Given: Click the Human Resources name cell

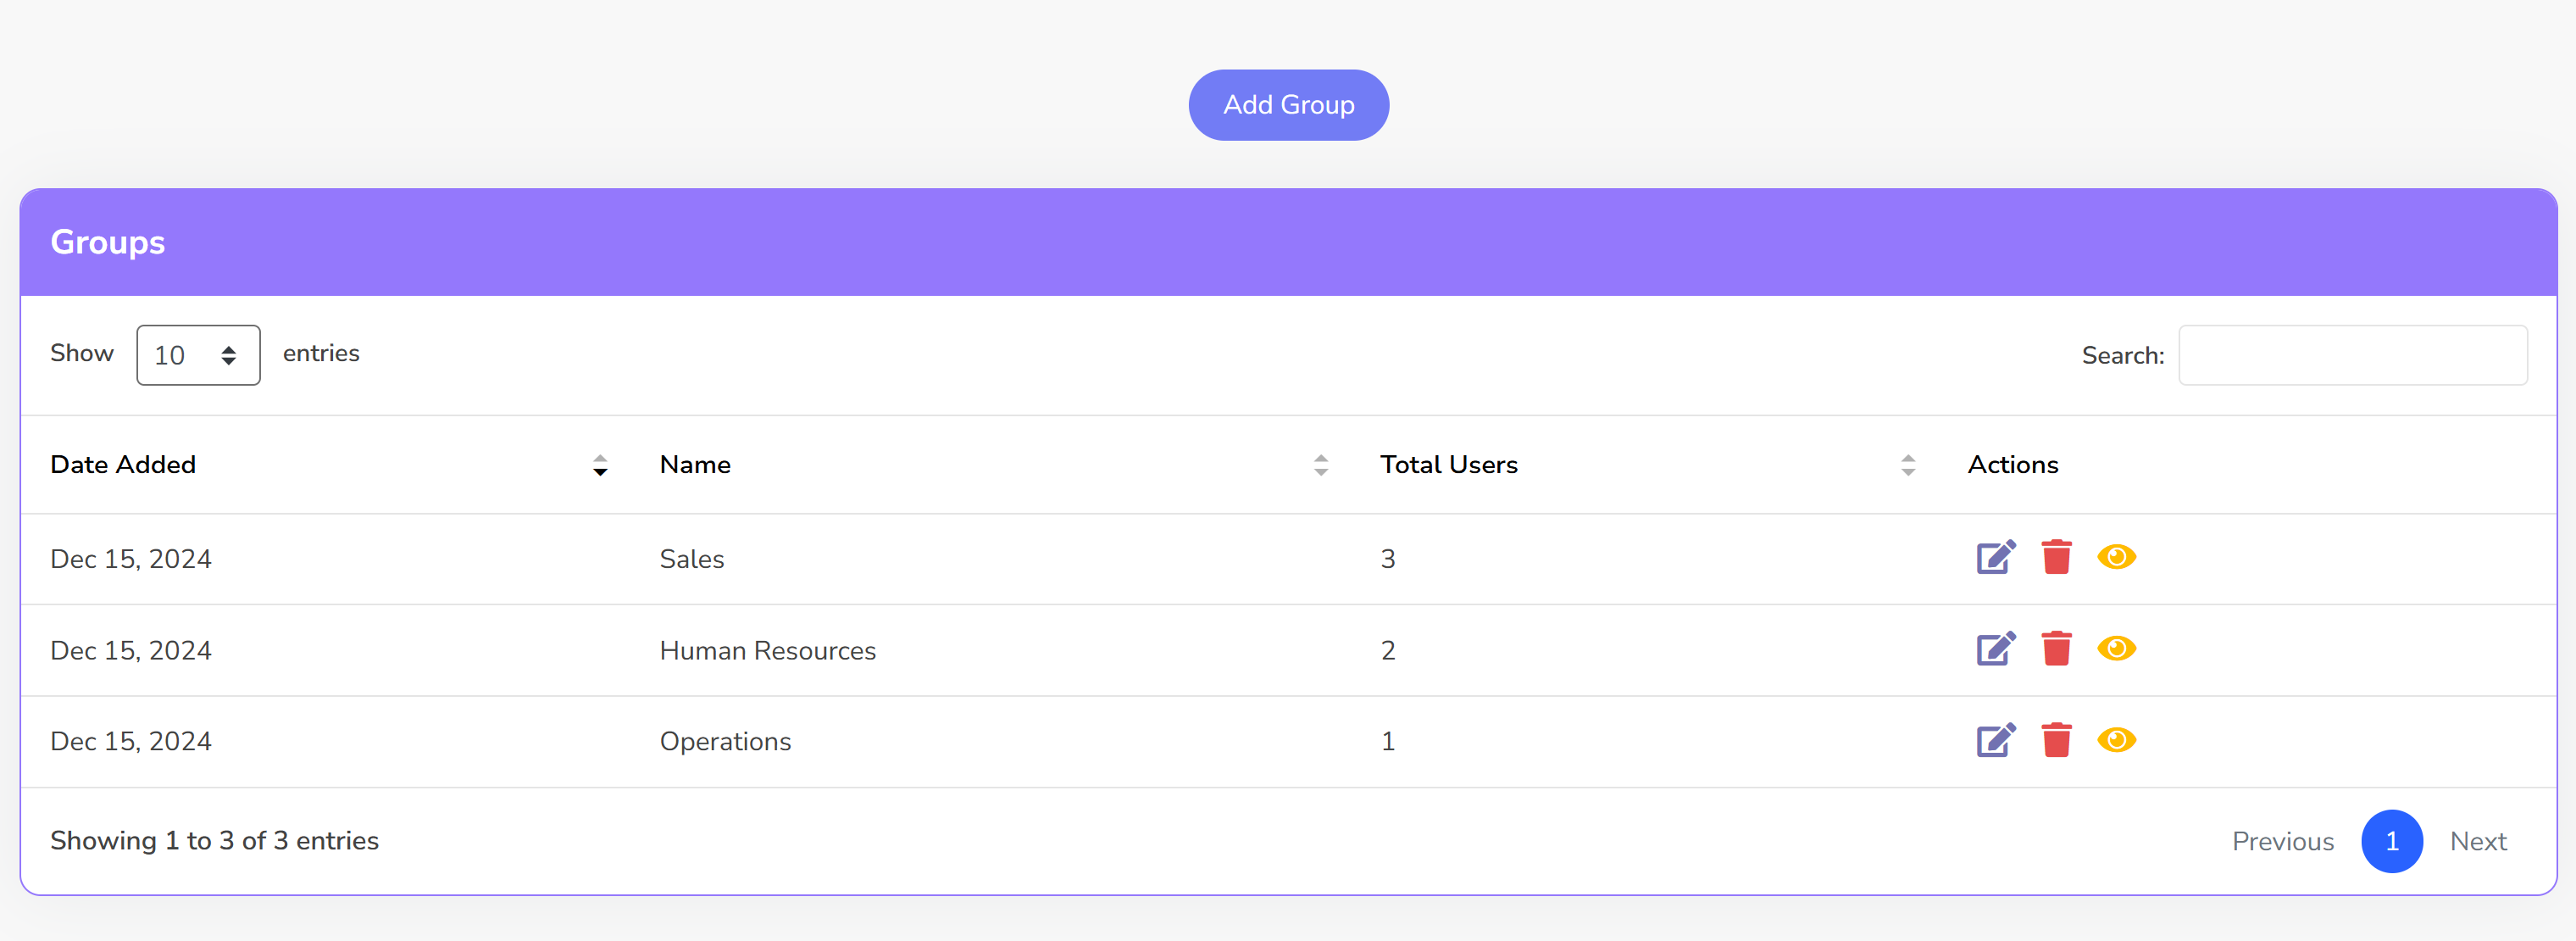Looking at the screenshot, I should (x=767, y=650).
